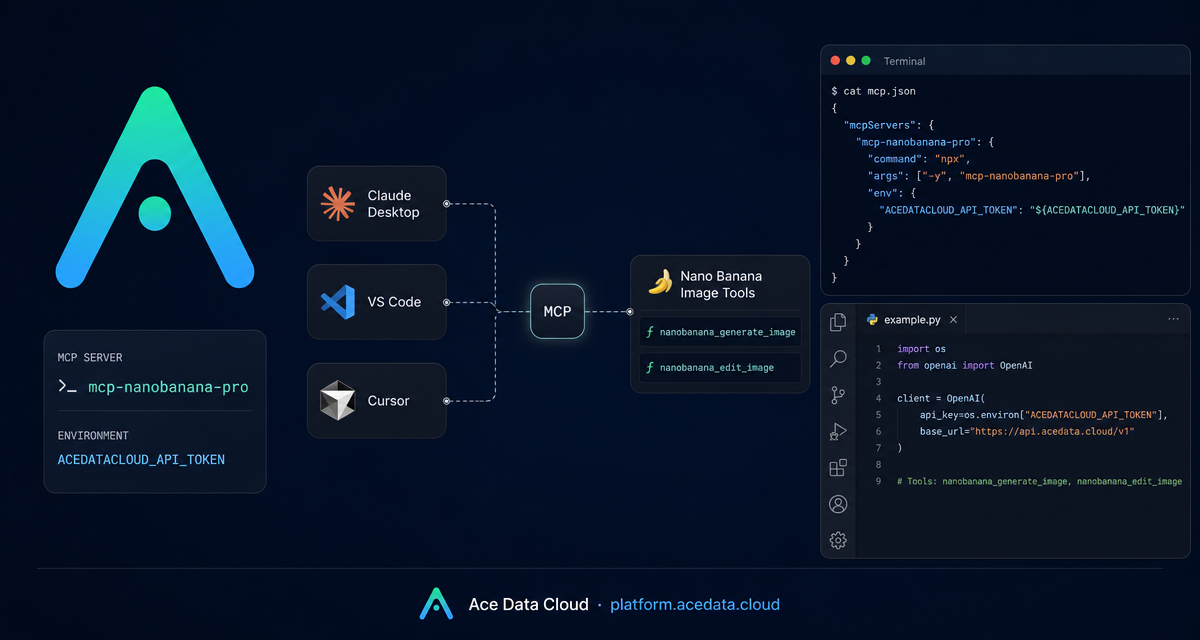Click the ENVIRONMENT label
The width and height of the screenshot is (1200, 640).
tap(93, 436)
